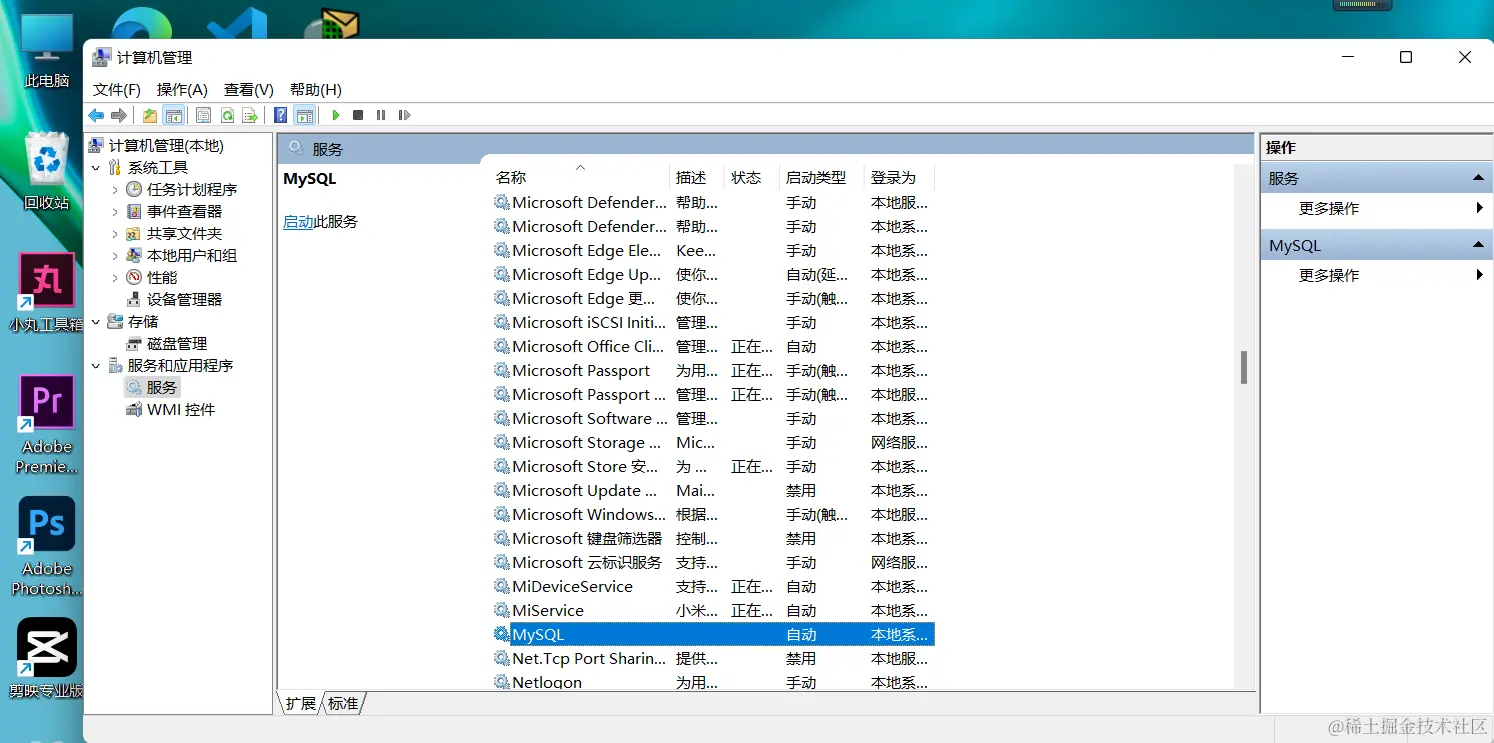Viewport: 1494px width, 743px height.
Task: Click the pause service toolbar icon
Action: (381, 115)
